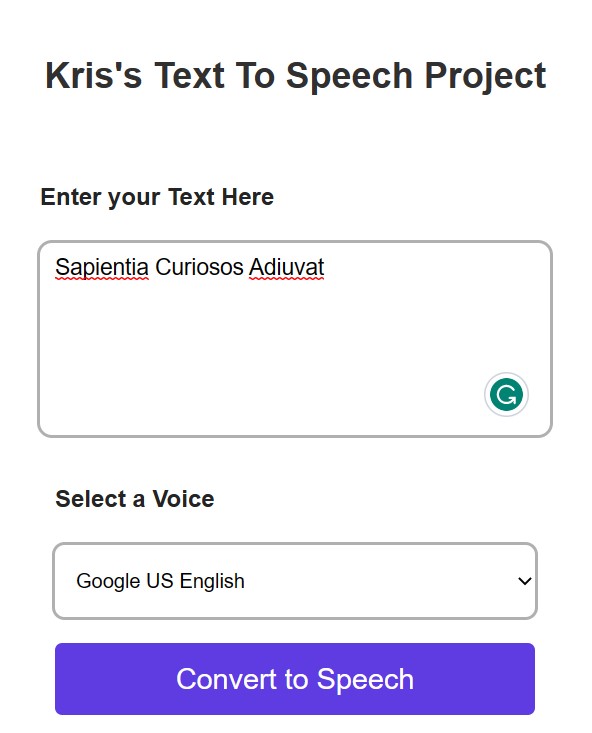The height and width of the screenshot is (733, 592).
Task: Place cursor on the word Curiosos
Action: (199, 267)
